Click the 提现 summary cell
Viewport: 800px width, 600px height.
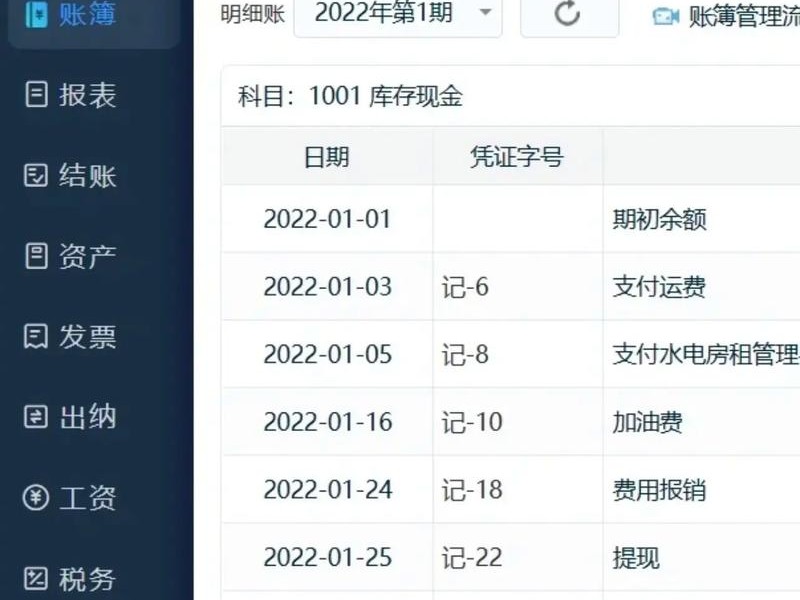pos(636,558)
